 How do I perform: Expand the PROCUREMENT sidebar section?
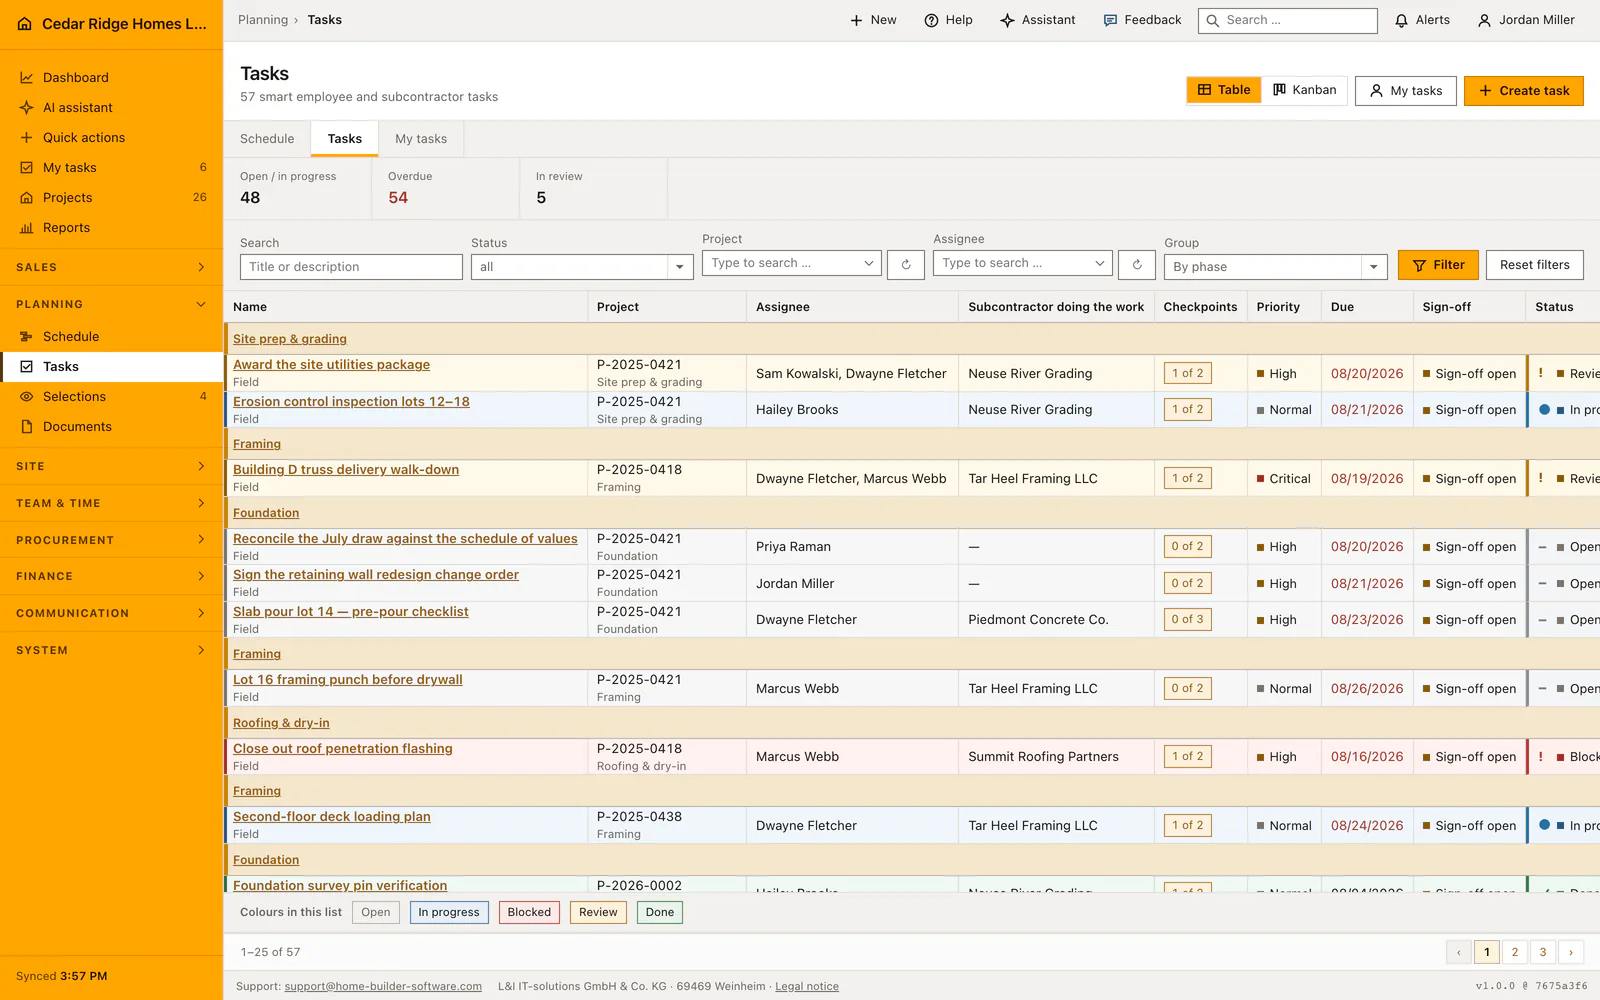point(111,540)
